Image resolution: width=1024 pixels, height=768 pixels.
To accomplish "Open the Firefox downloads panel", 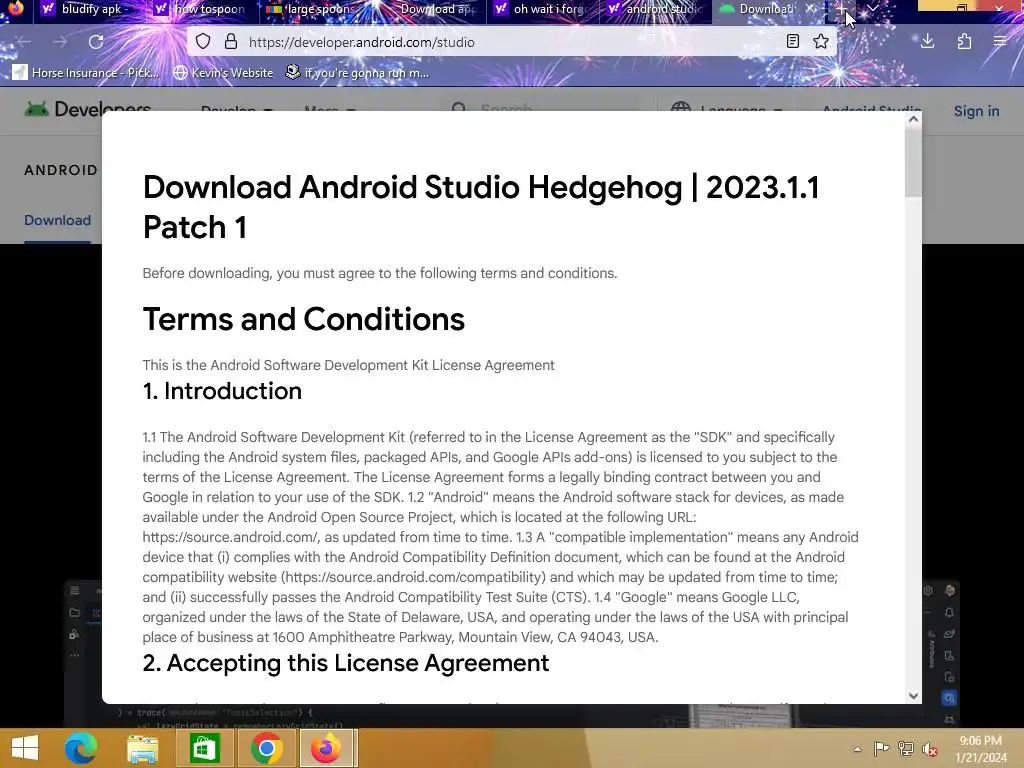I will coord(927,42).
